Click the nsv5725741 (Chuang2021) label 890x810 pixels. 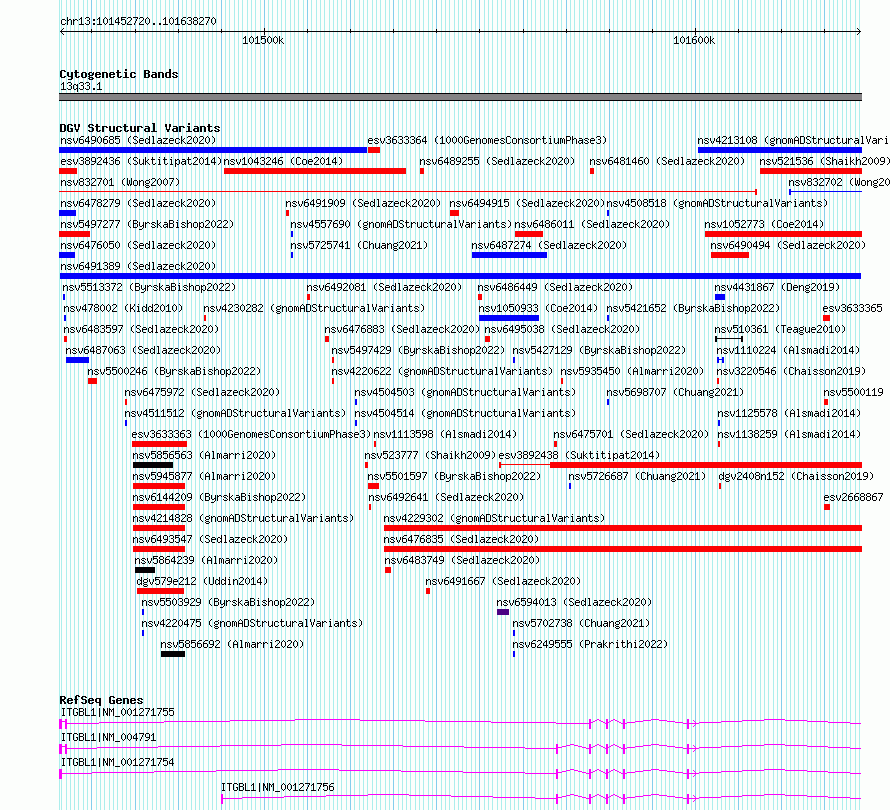point(359,245)
